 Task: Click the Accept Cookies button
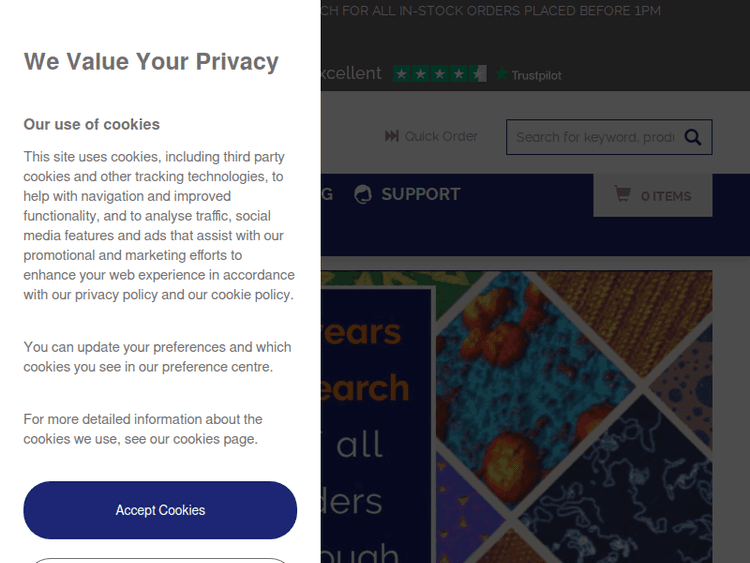coord(160,510)
